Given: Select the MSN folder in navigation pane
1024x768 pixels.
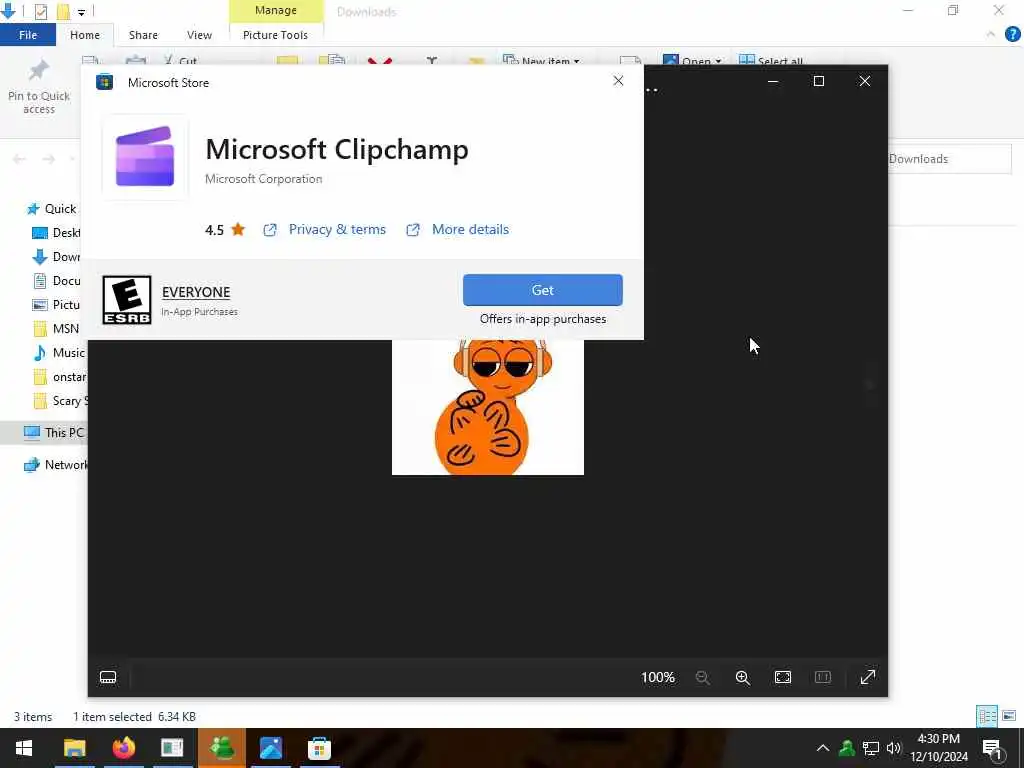Looking at the screenshot, I should tap(56, 328).
